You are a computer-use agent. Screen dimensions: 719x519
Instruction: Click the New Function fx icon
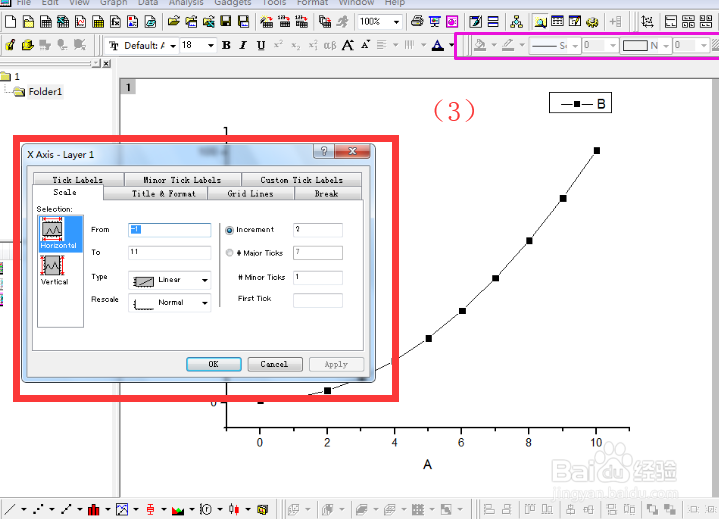[x=116, y=22]
